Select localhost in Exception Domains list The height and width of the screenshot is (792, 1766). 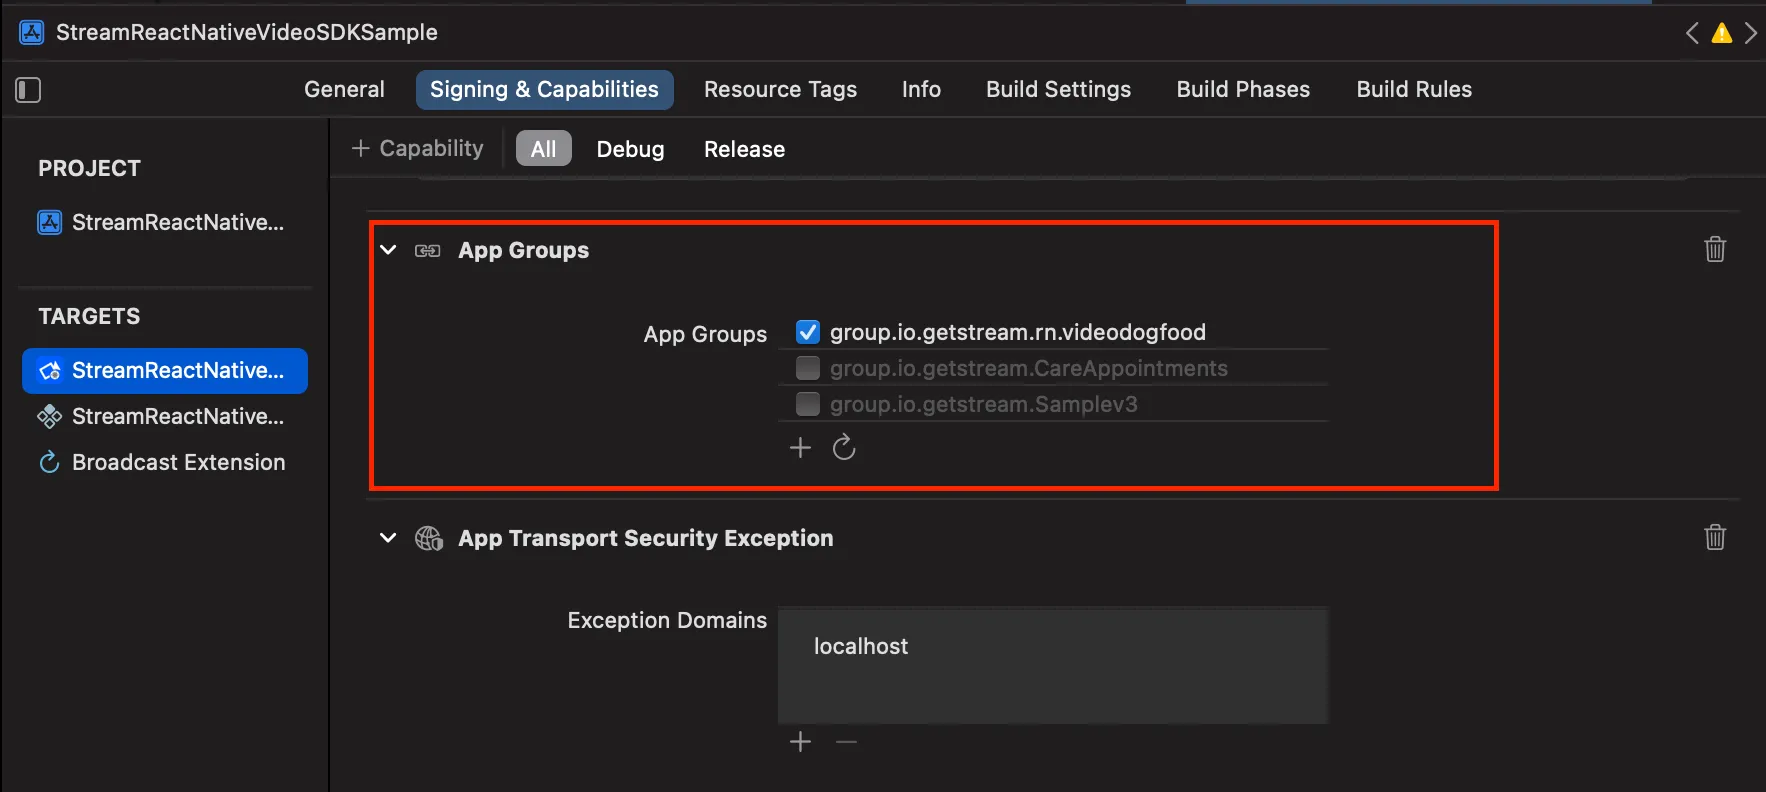pyautogui.click(x=861, y=646)
